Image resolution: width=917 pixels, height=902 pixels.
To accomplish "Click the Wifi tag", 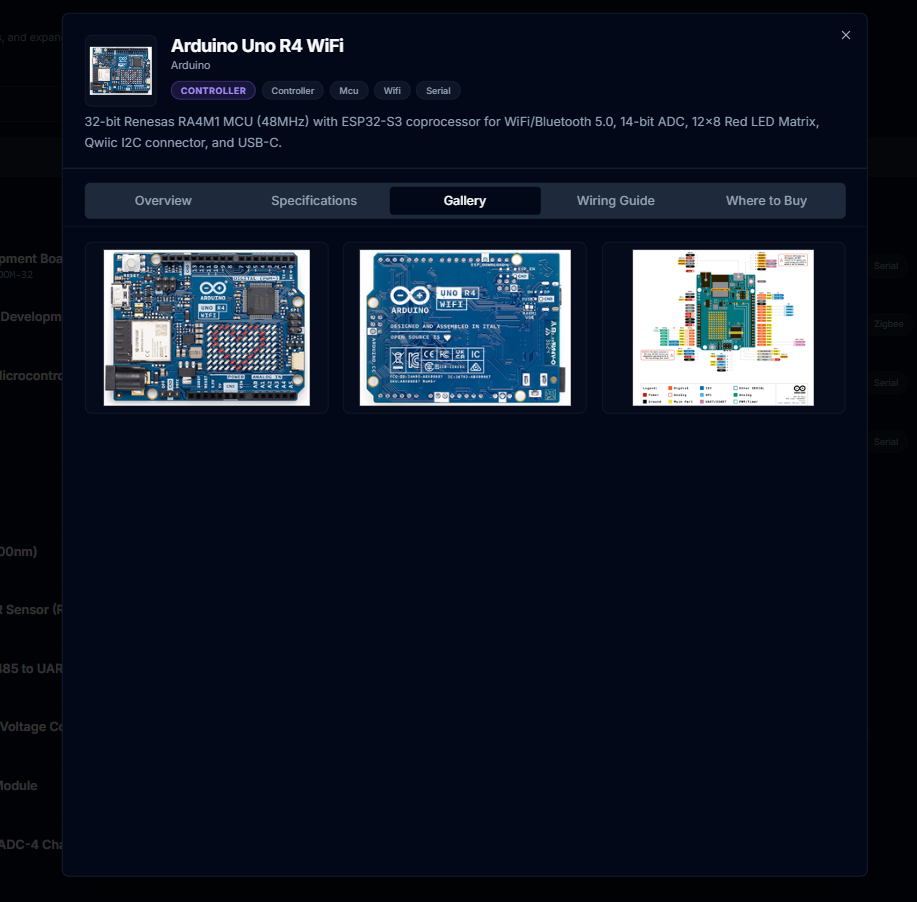I will tap(392, 91).
